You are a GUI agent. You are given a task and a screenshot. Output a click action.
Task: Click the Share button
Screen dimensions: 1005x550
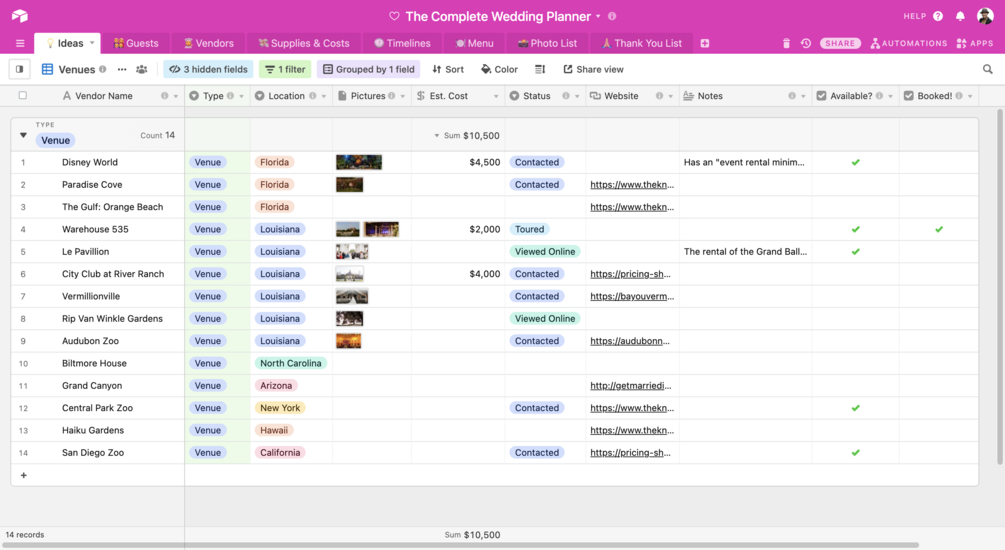[840, 43]
